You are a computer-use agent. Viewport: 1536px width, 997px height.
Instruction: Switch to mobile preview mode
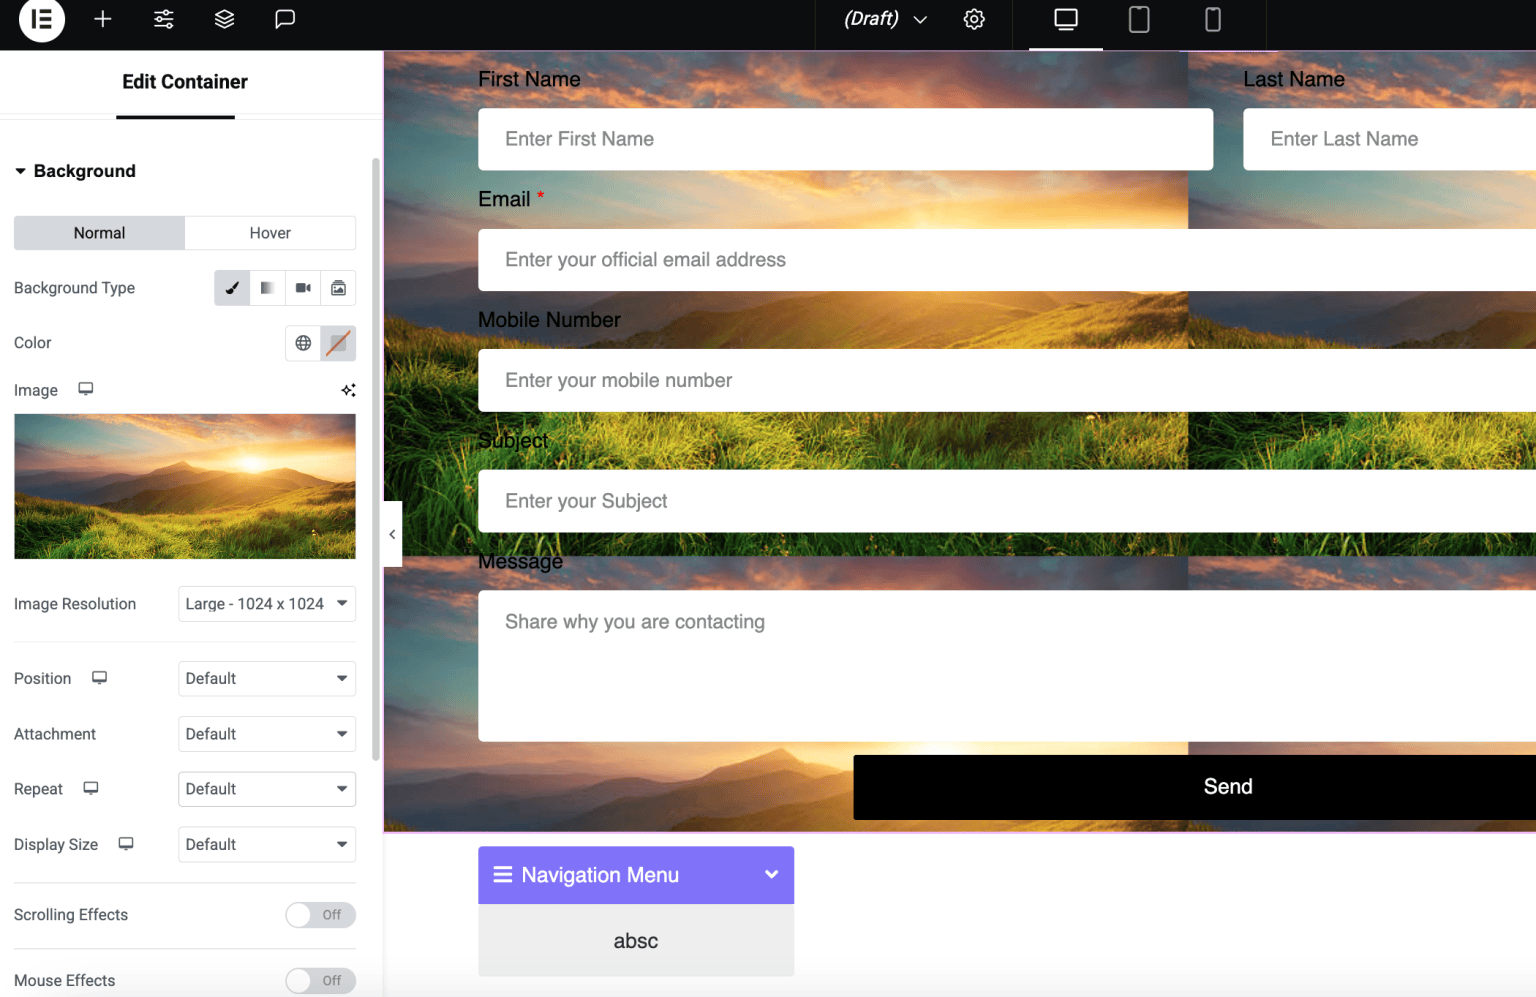coord(1212,18)
